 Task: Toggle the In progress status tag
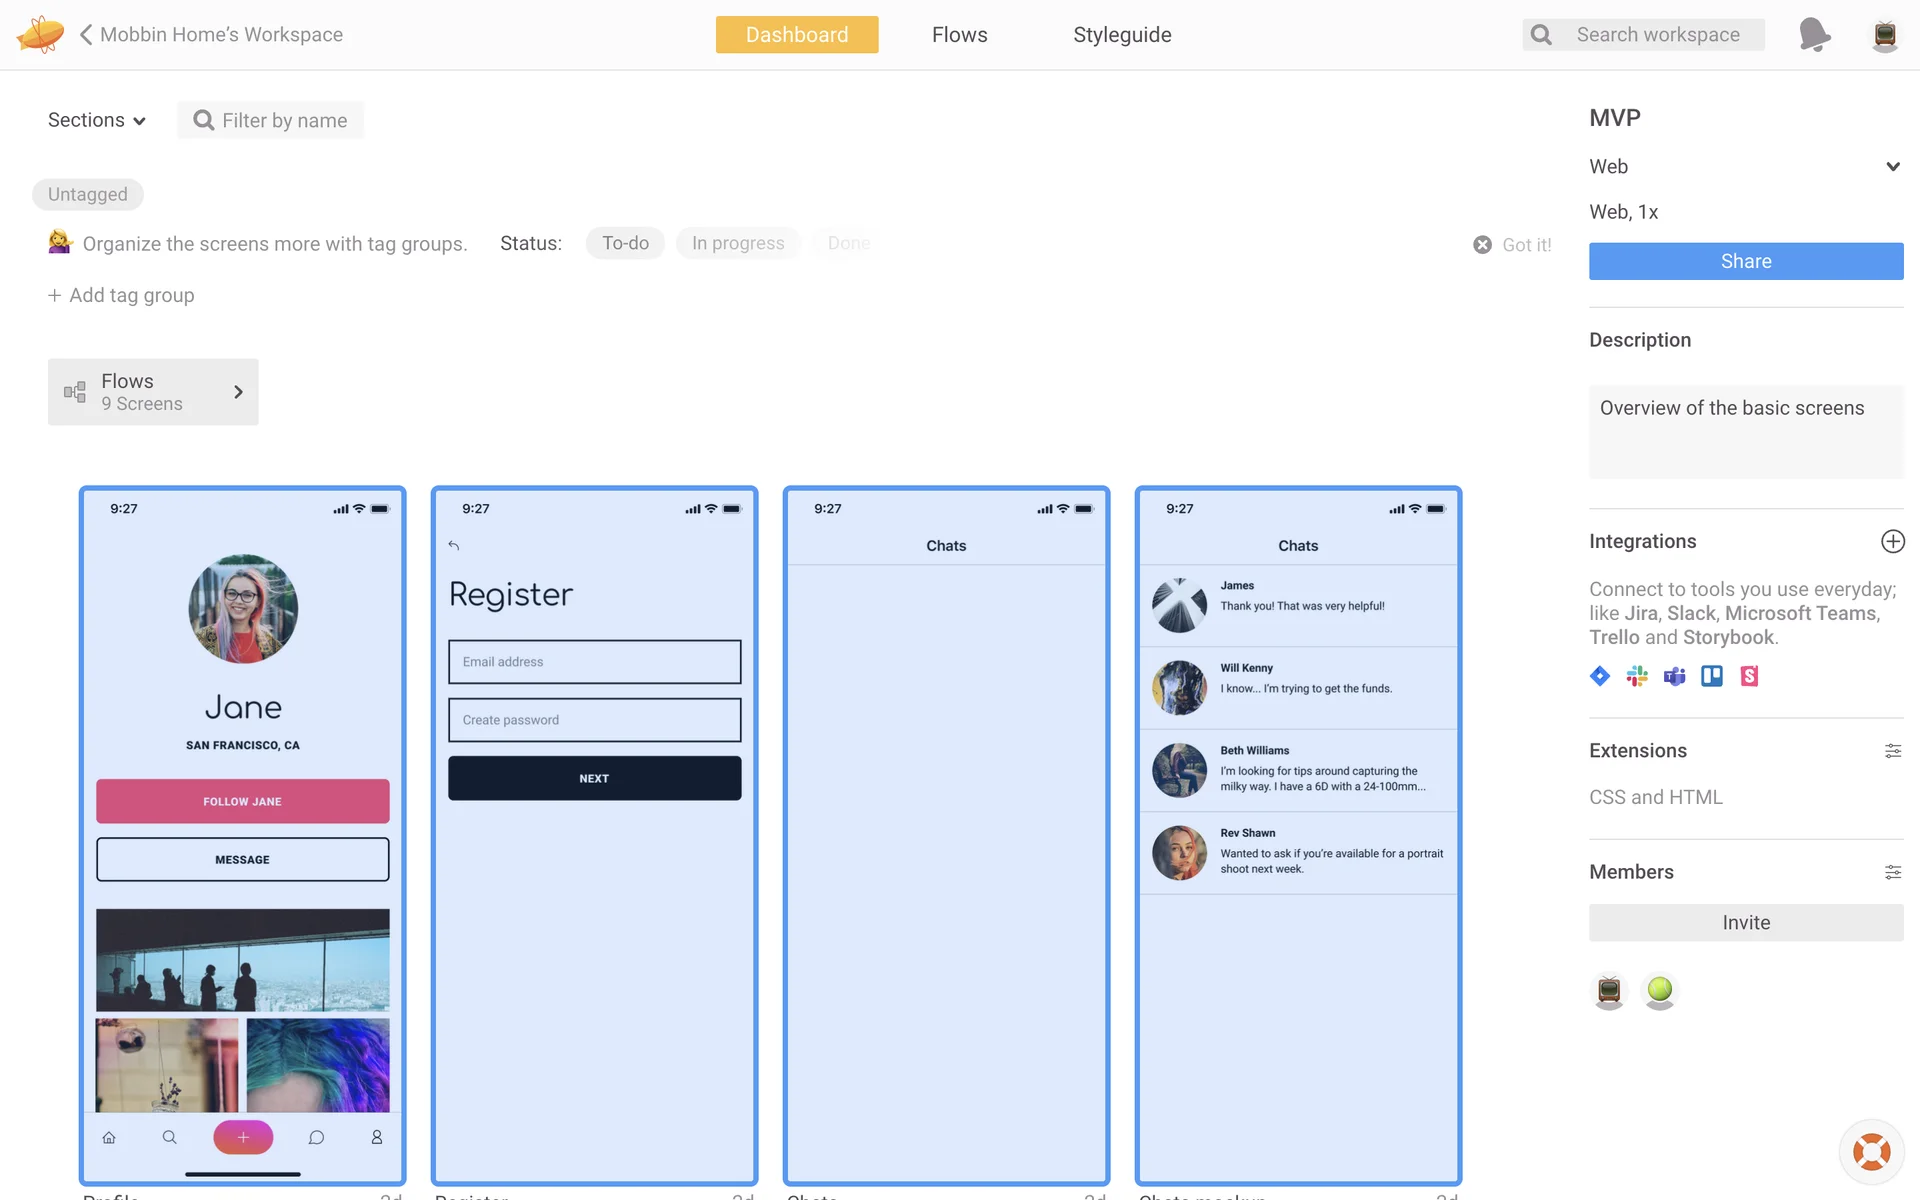pyautogui.click(x=738, y=243)
